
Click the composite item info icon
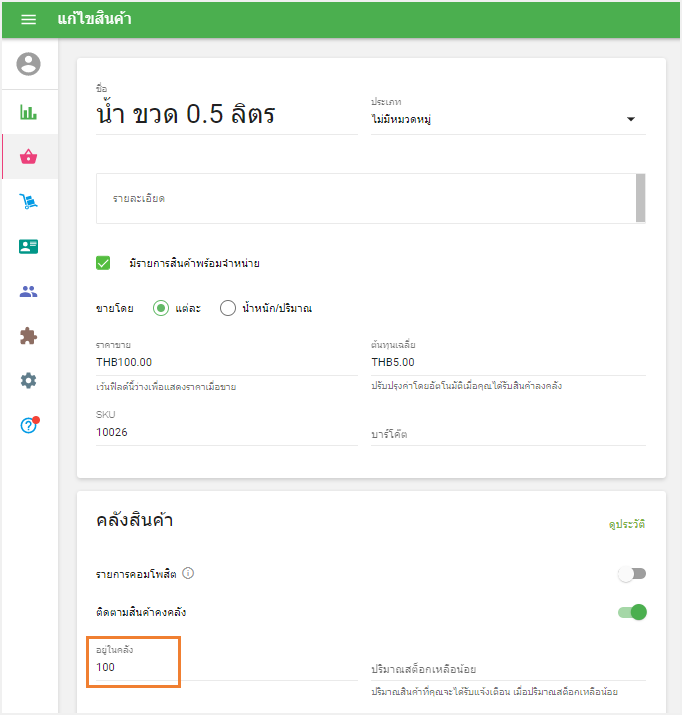click(188, 574)
